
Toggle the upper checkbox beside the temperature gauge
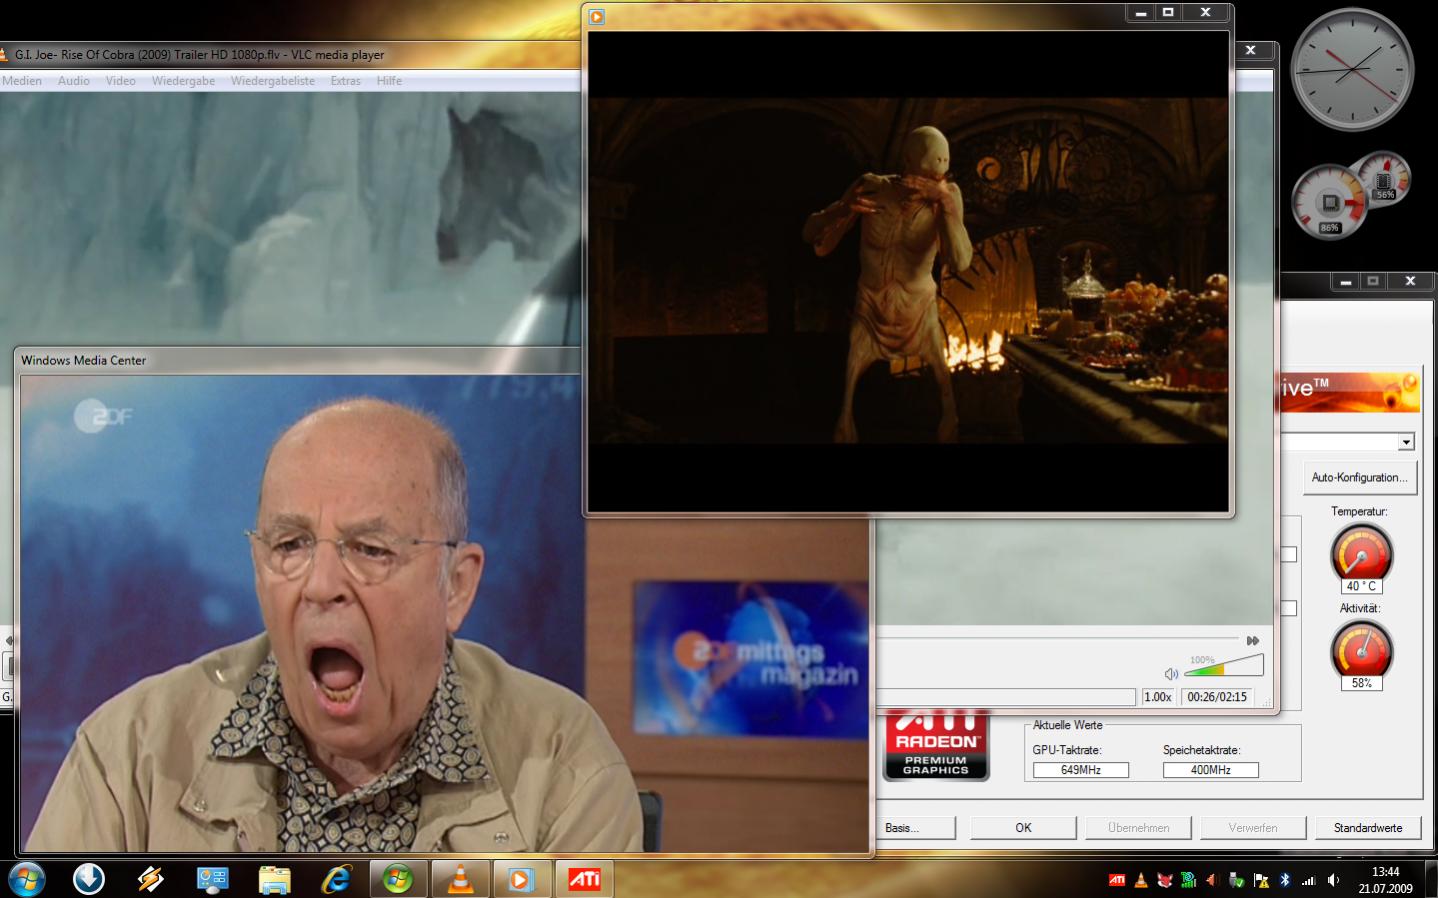pos(1289,554)
